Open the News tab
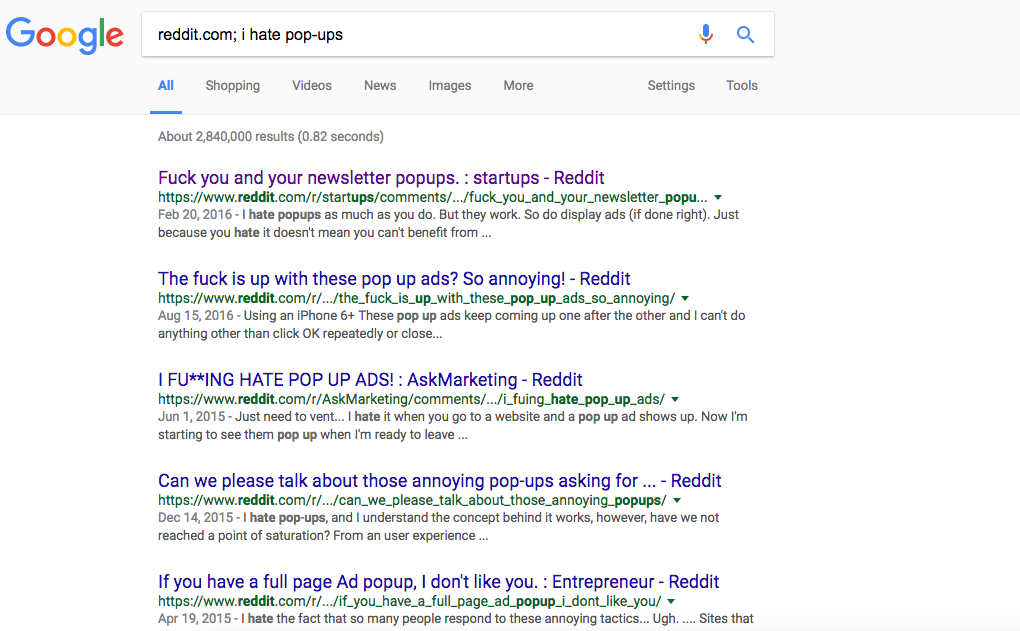The height and width of the screenshot is (631, 1020). pos(380,86)
